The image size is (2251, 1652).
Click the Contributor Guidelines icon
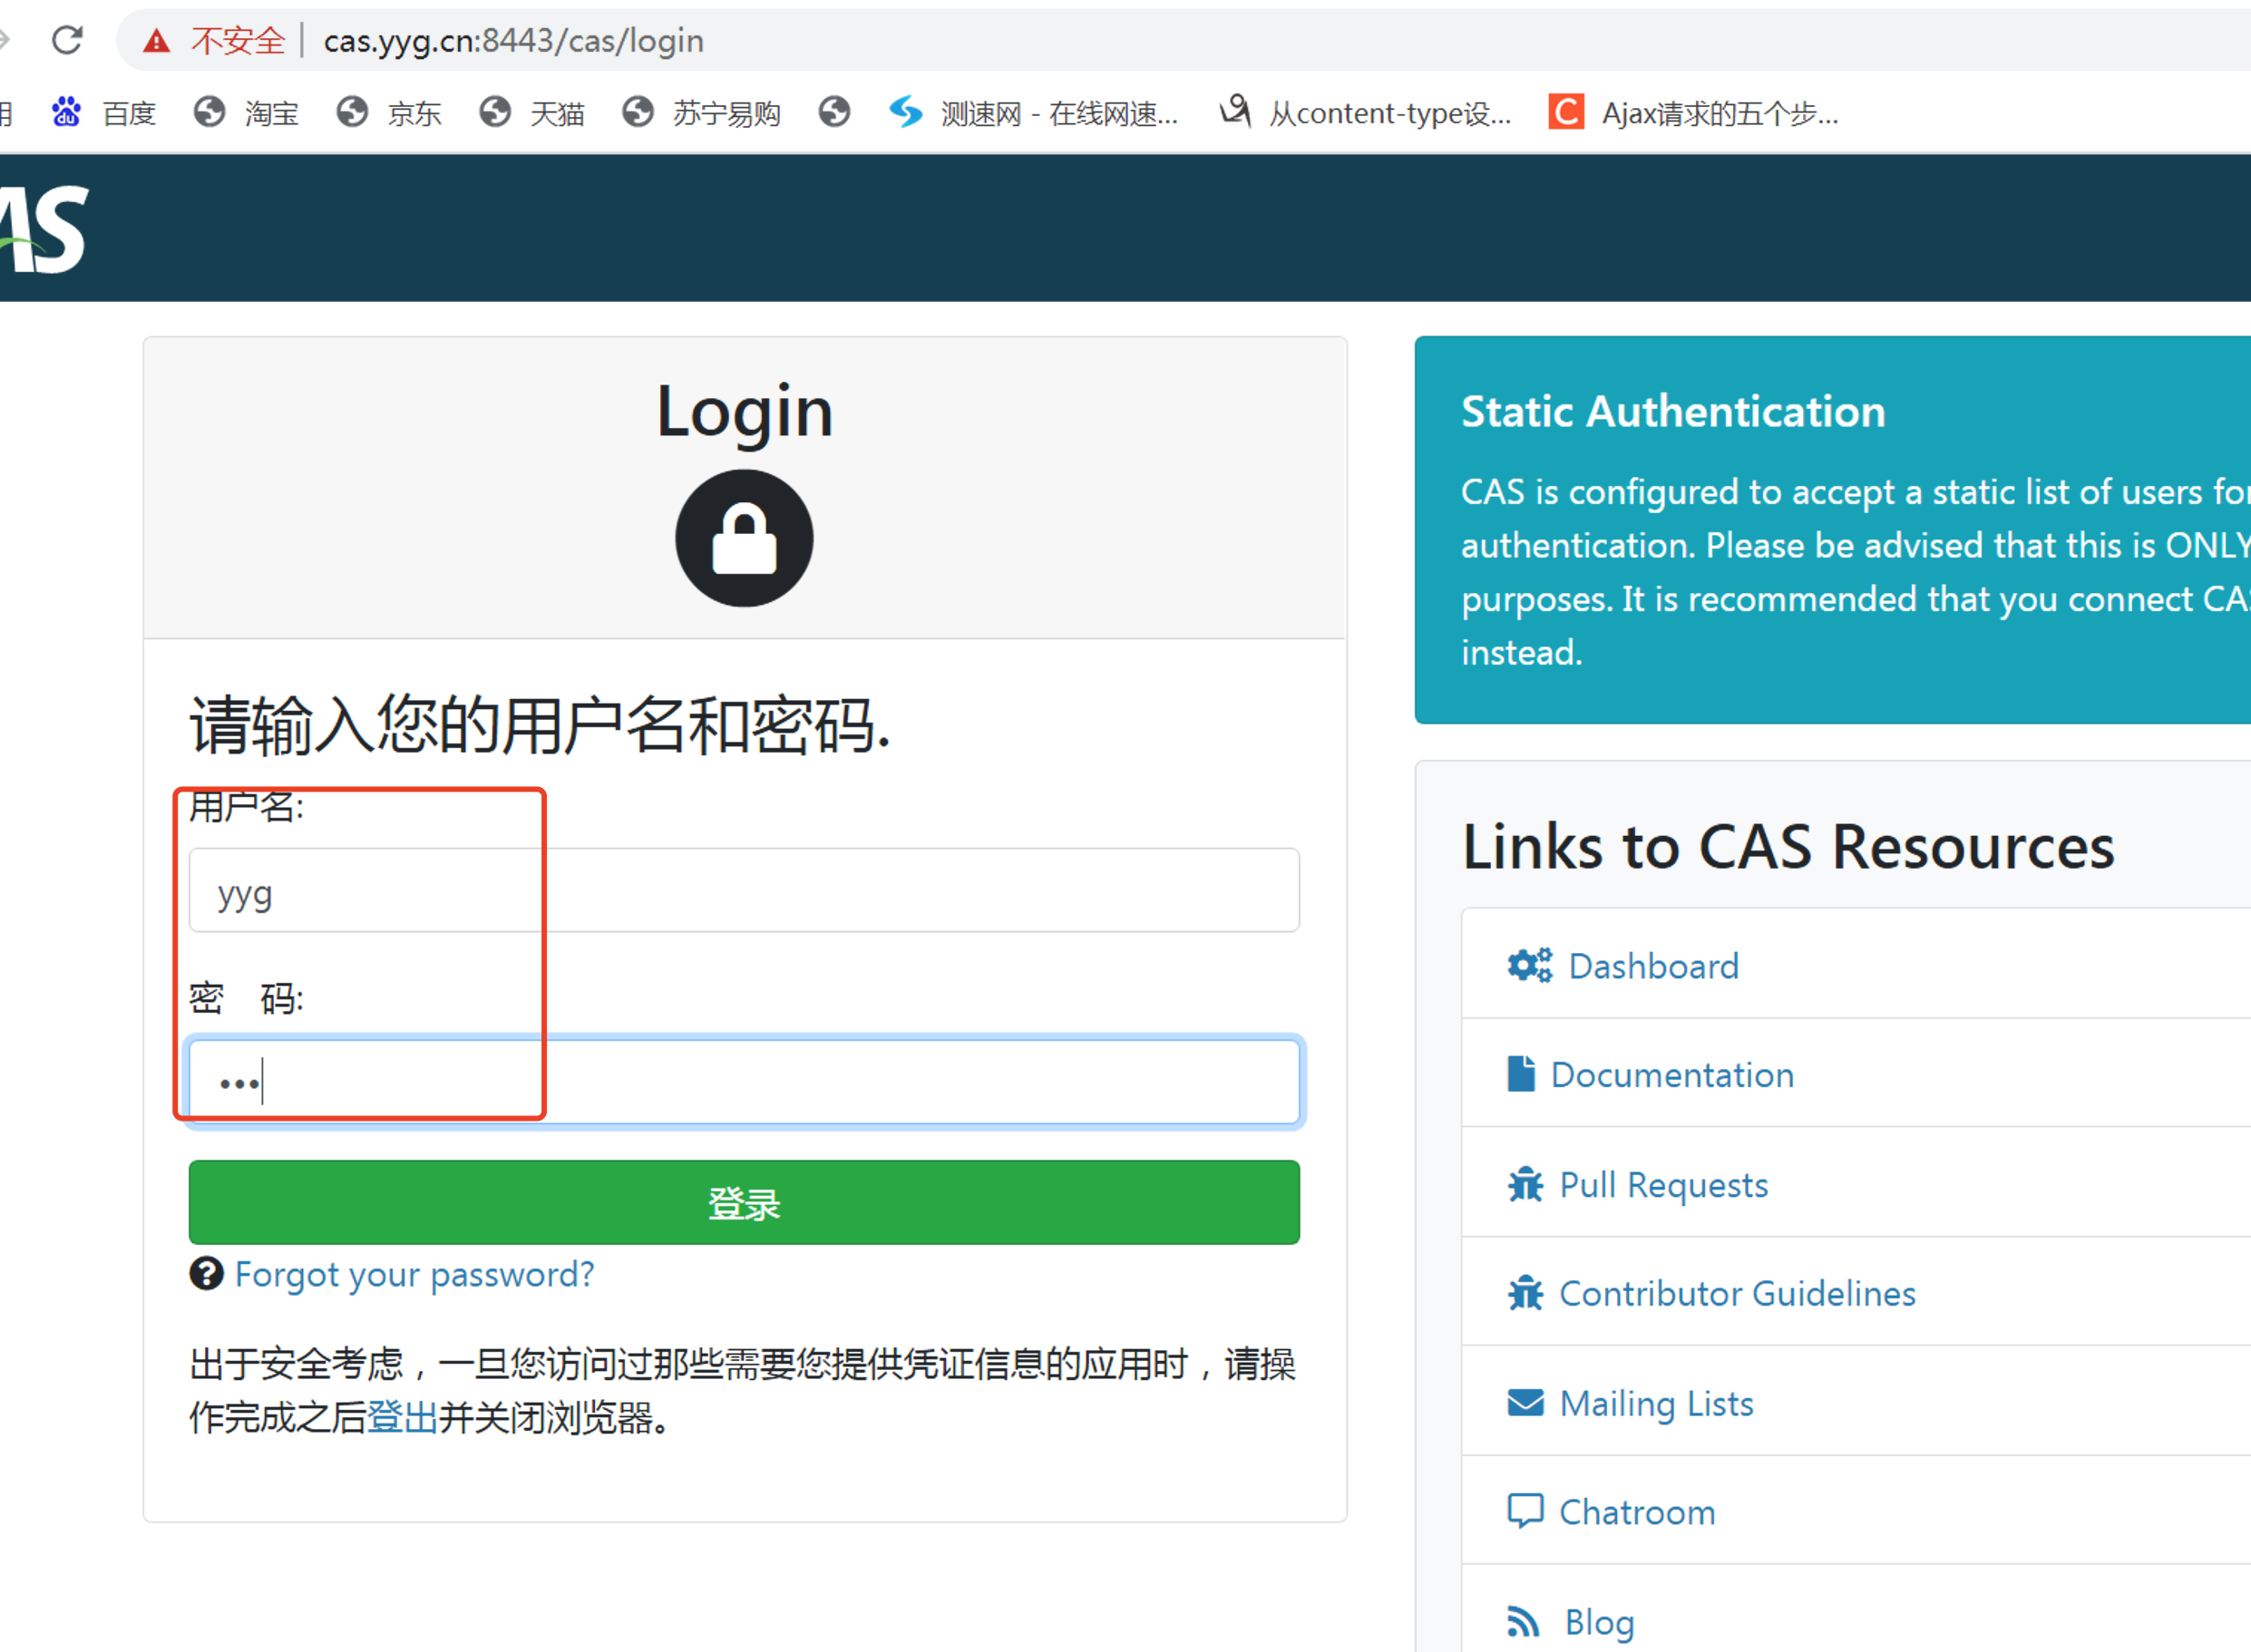[x=1526, y=1293]
